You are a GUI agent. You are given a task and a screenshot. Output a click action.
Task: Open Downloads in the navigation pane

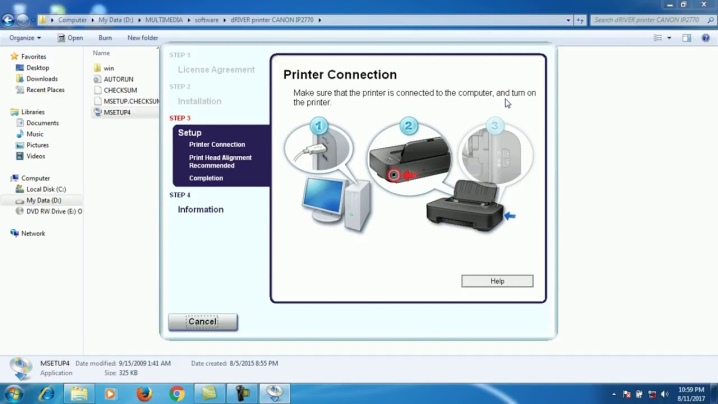(x=41, y=79)
